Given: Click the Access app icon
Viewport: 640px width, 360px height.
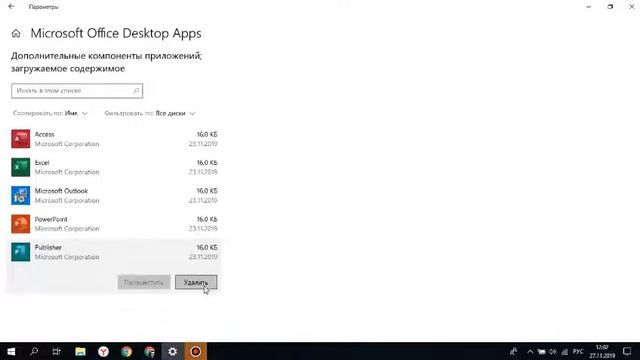Looking at the screenshot, I should (20, 139).
